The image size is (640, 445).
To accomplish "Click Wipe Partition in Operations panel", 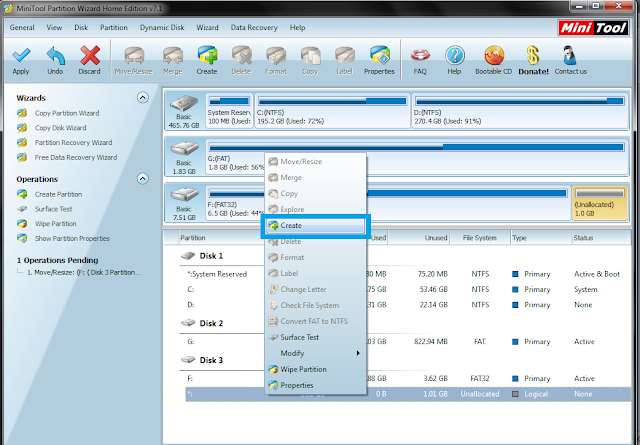I will [x=56, y=224].
